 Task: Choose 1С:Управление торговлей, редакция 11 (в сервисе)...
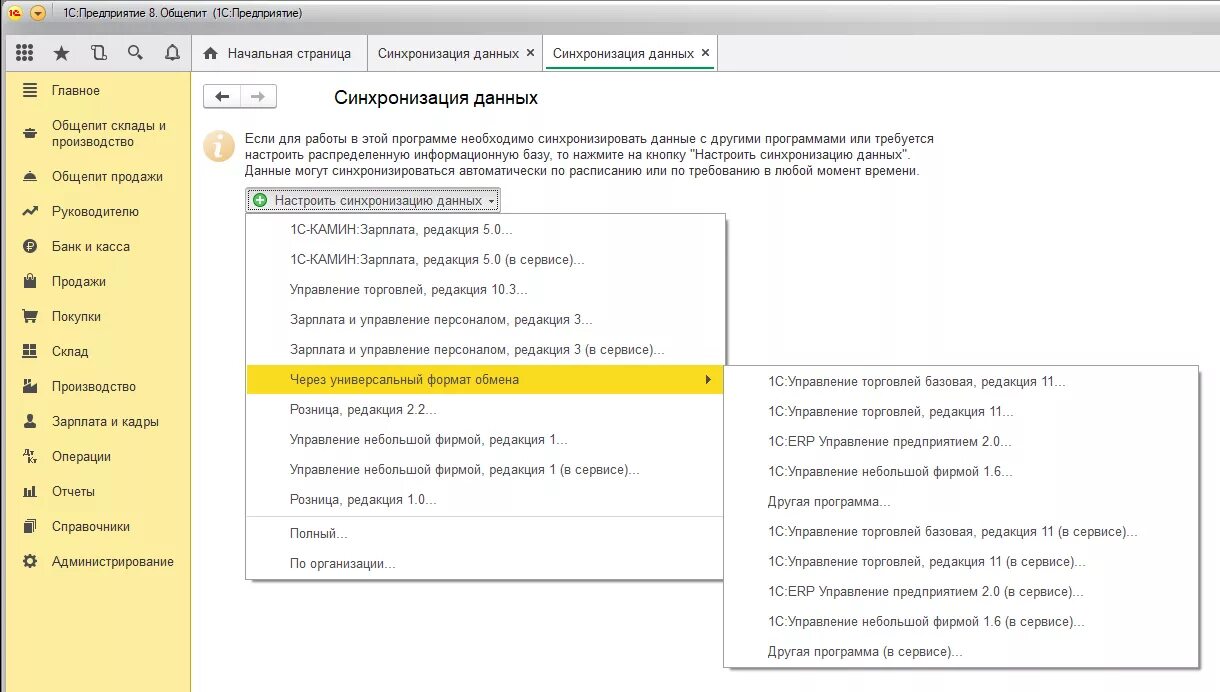[x=960, y=561]
